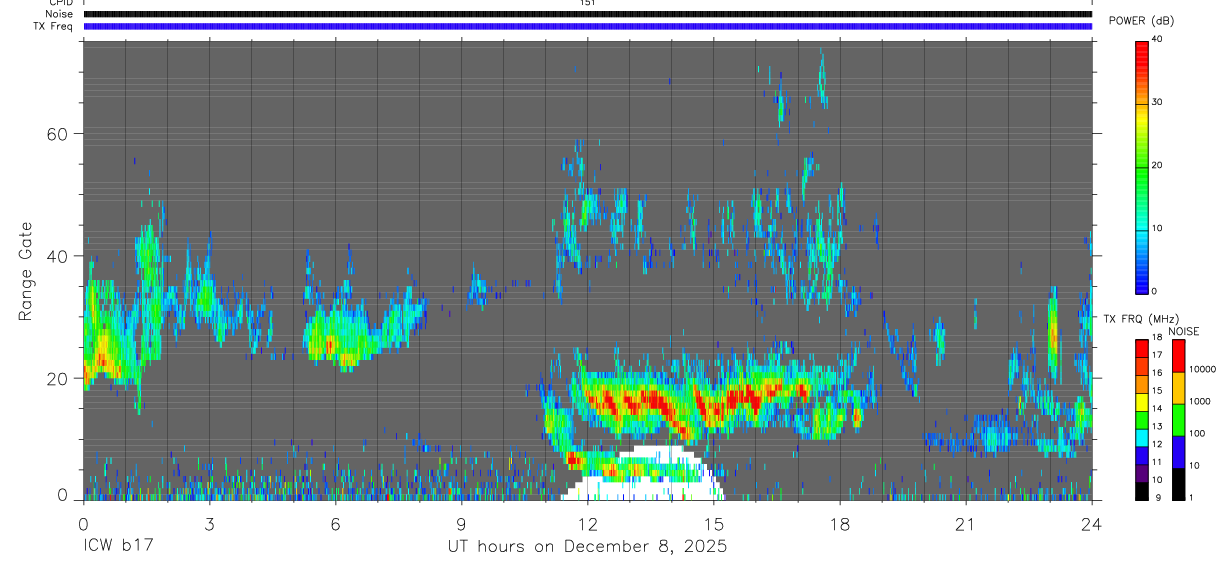
Task: Select the black Noise strip above the plot
Action: tap(588, 14)
